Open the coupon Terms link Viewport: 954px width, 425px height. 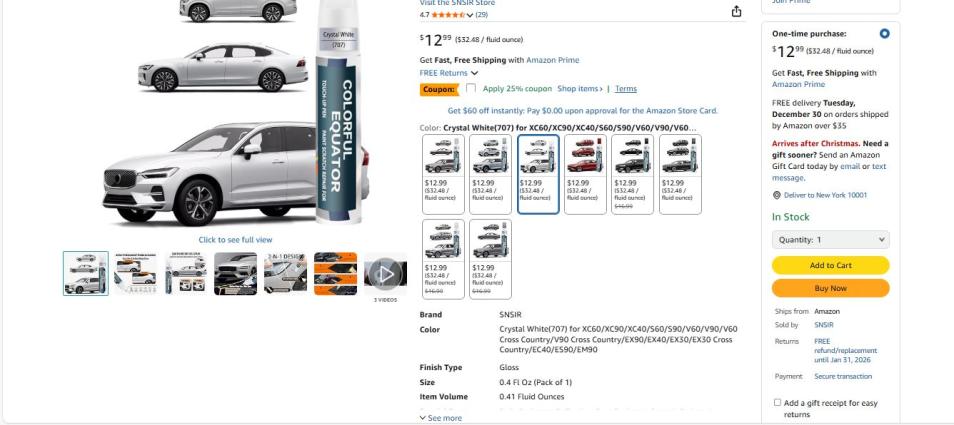tap(625, 89)
